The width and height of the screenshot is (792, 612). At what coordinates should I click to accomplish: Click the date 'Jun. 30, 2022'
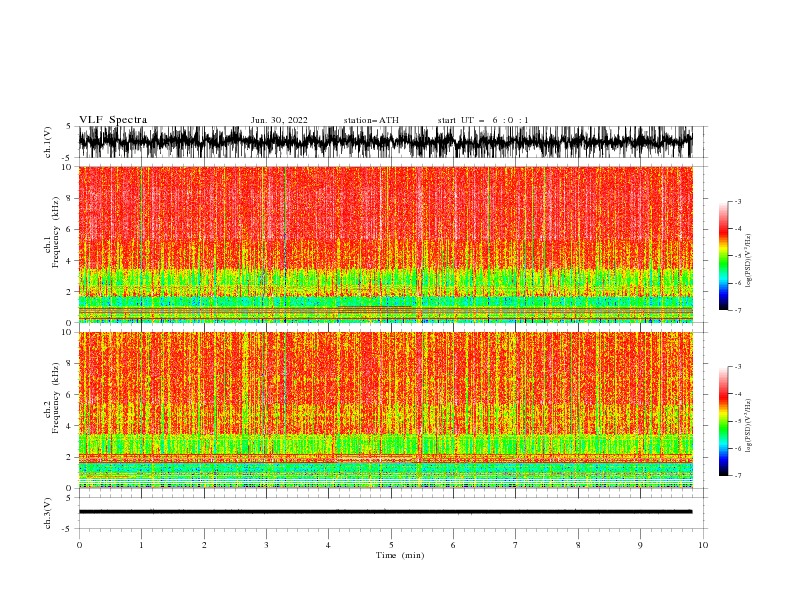[x=279, y=120]
